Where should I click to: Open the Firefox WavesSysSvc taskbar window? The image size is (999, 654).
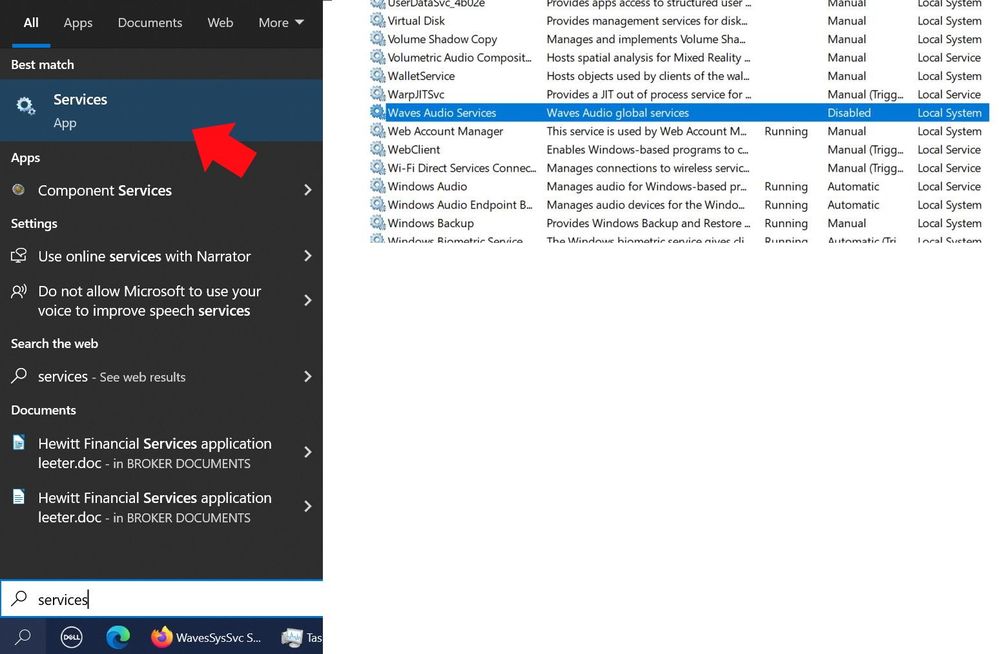[207, 637]
